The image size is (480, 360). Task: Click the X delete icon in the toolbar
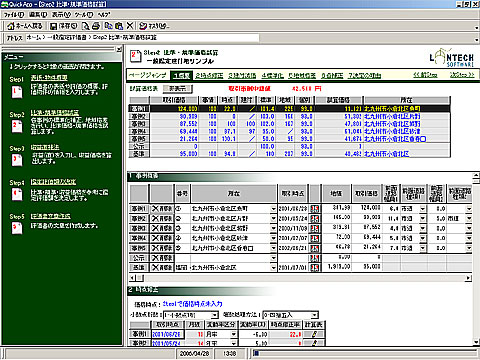(130, 26)
